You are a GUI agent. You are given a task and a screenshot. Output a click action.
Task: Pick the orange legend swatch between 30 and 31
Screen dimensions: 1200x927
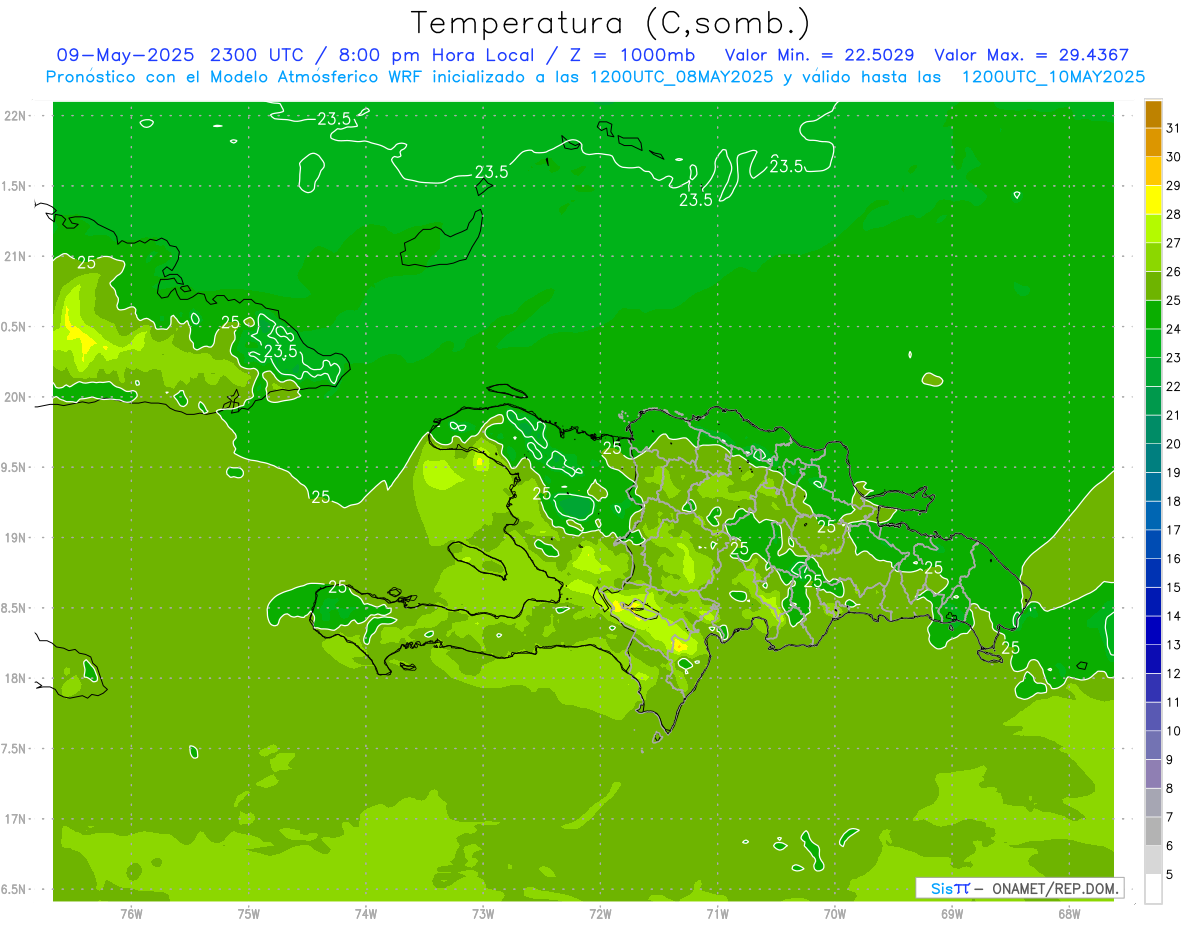coord(1153,143)
